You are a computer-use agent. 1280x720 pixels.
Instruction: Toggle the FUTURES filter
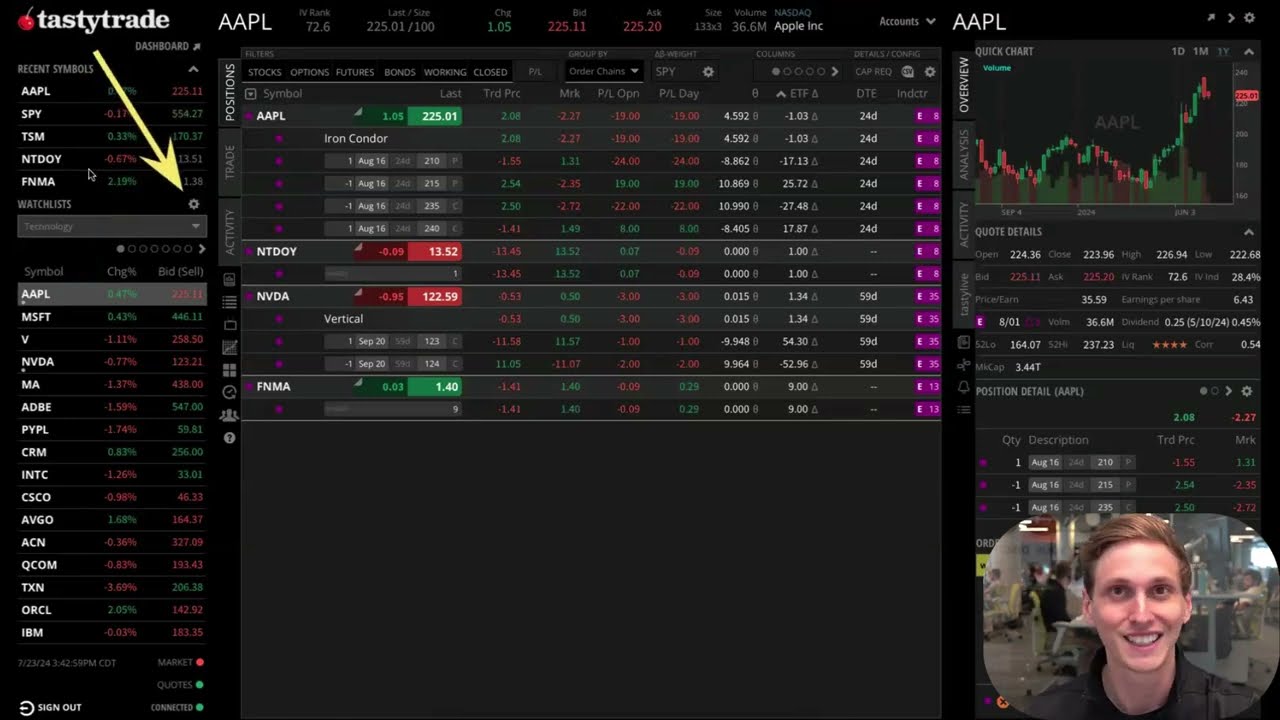coord(355,72)
